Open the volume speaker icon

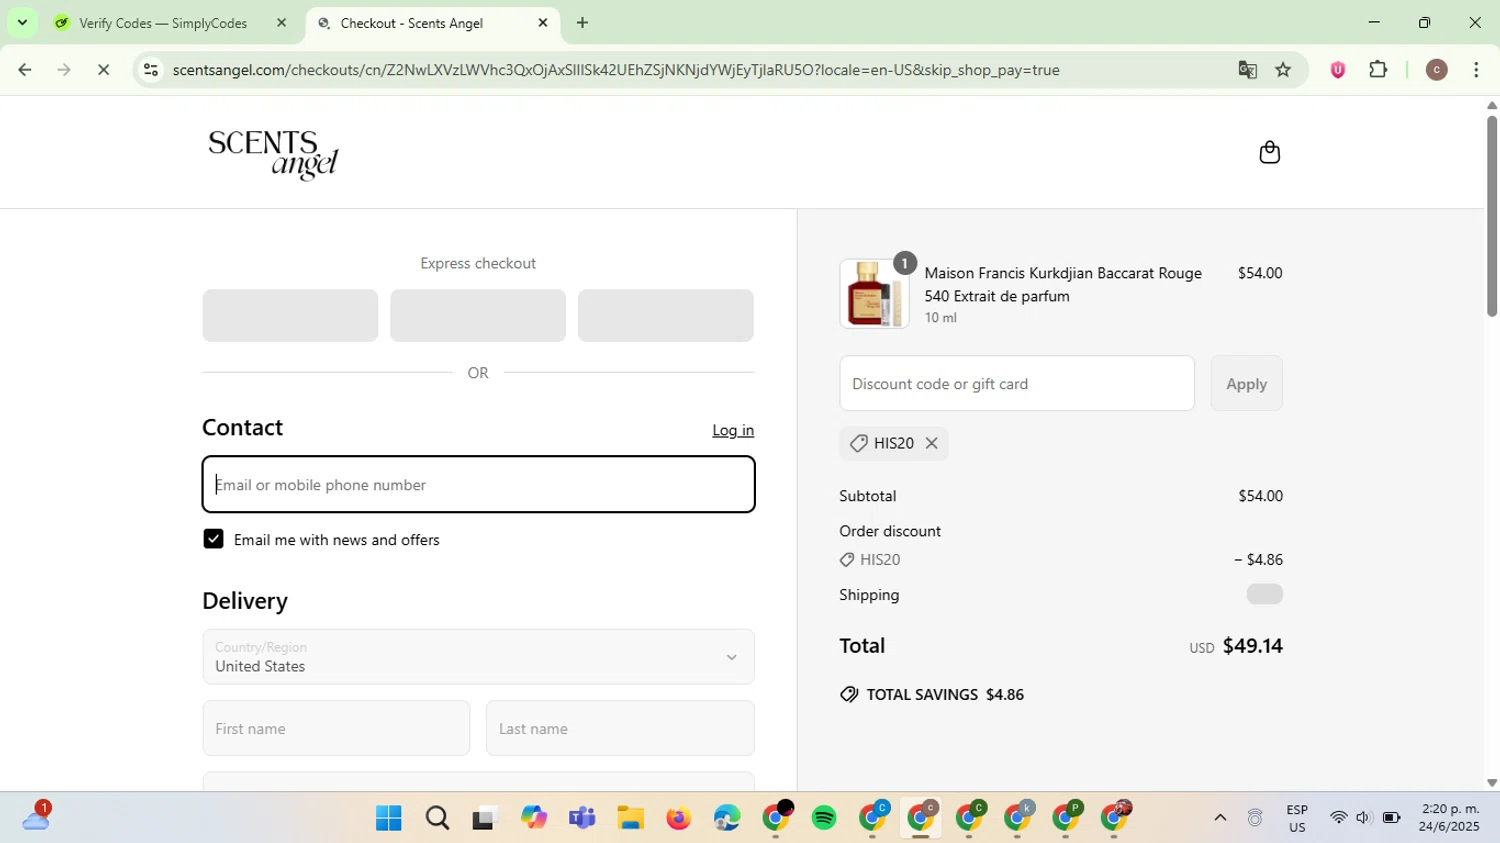[1363, 818]
